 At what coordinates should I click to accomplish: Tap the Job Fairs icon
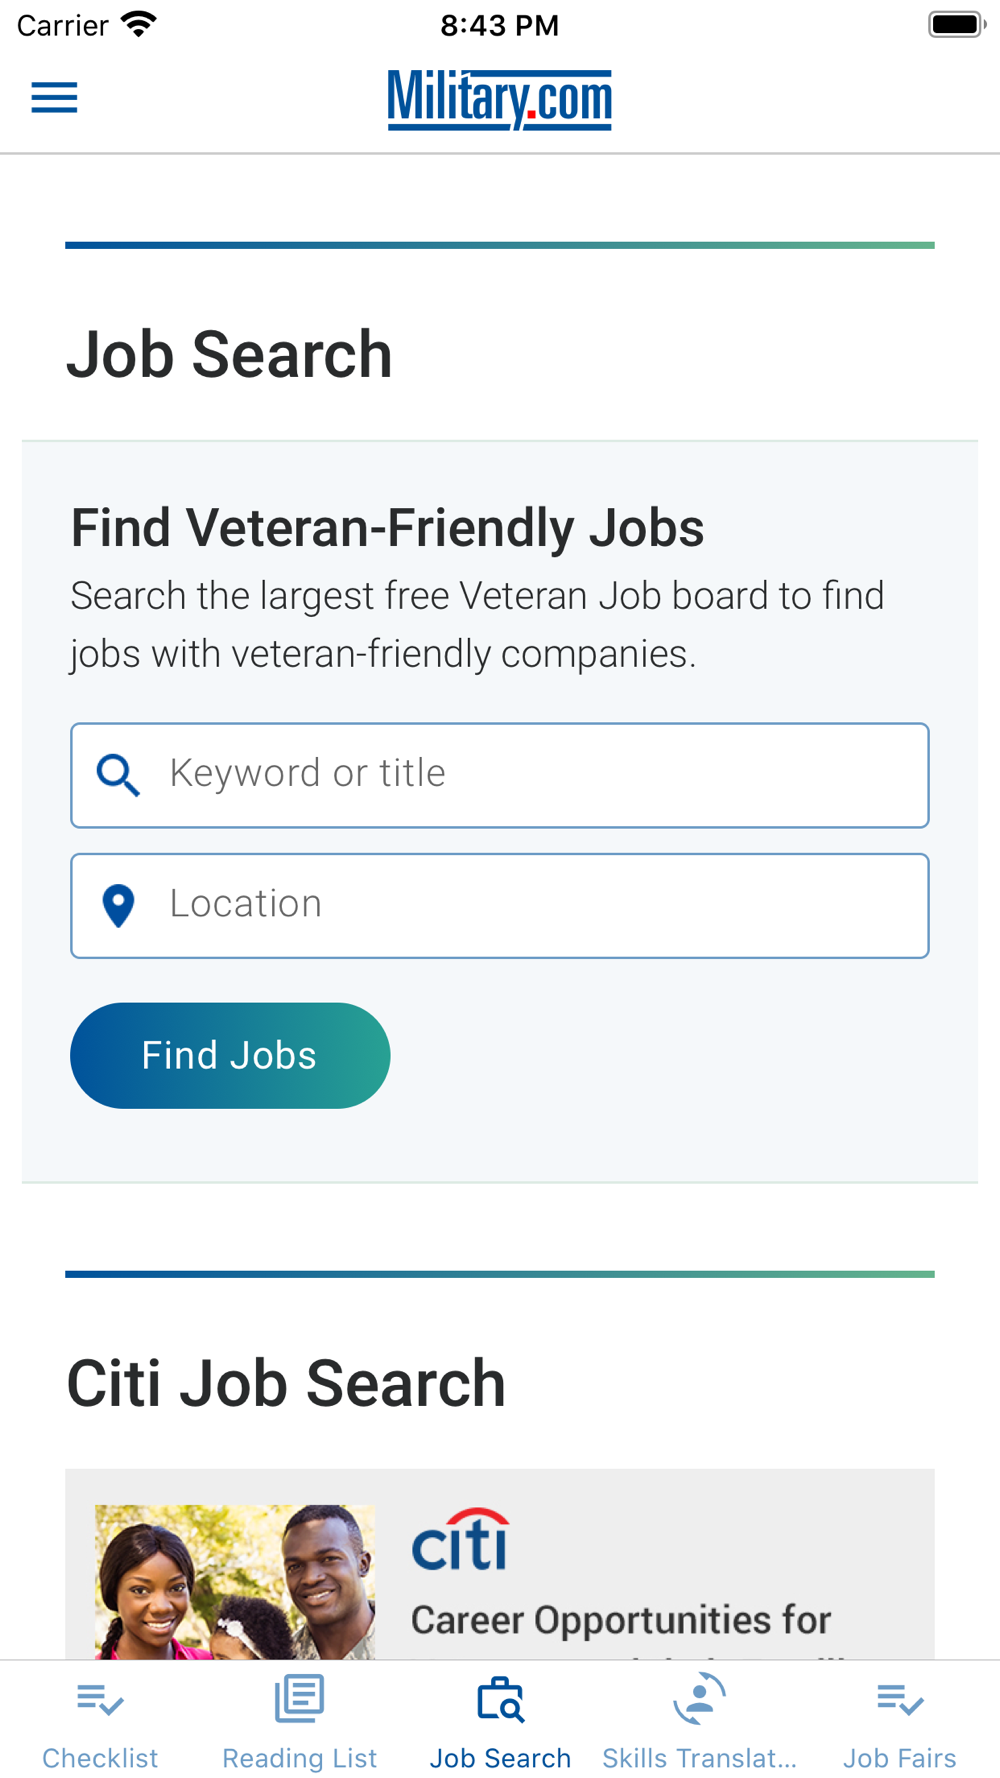coord(900,1699)
